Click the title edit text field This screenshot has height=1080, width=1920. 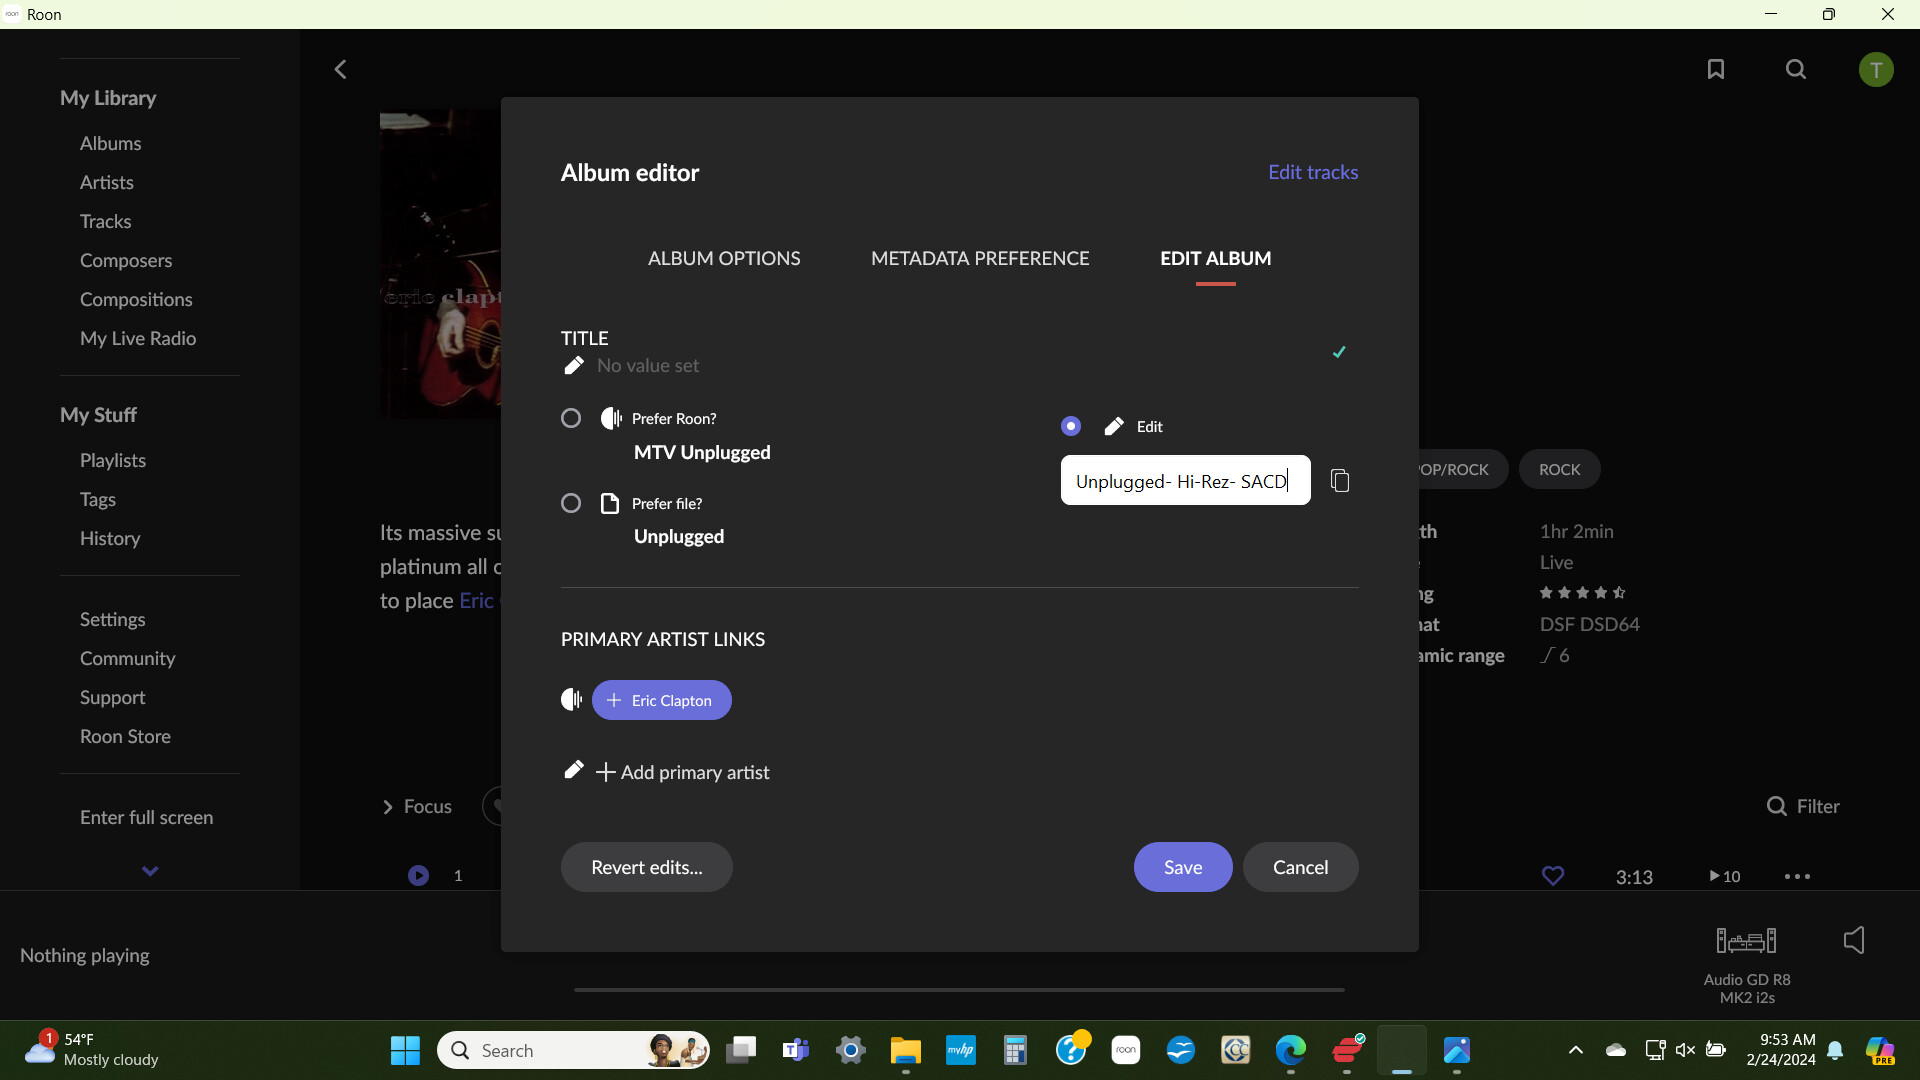(x=1186, y=481)
